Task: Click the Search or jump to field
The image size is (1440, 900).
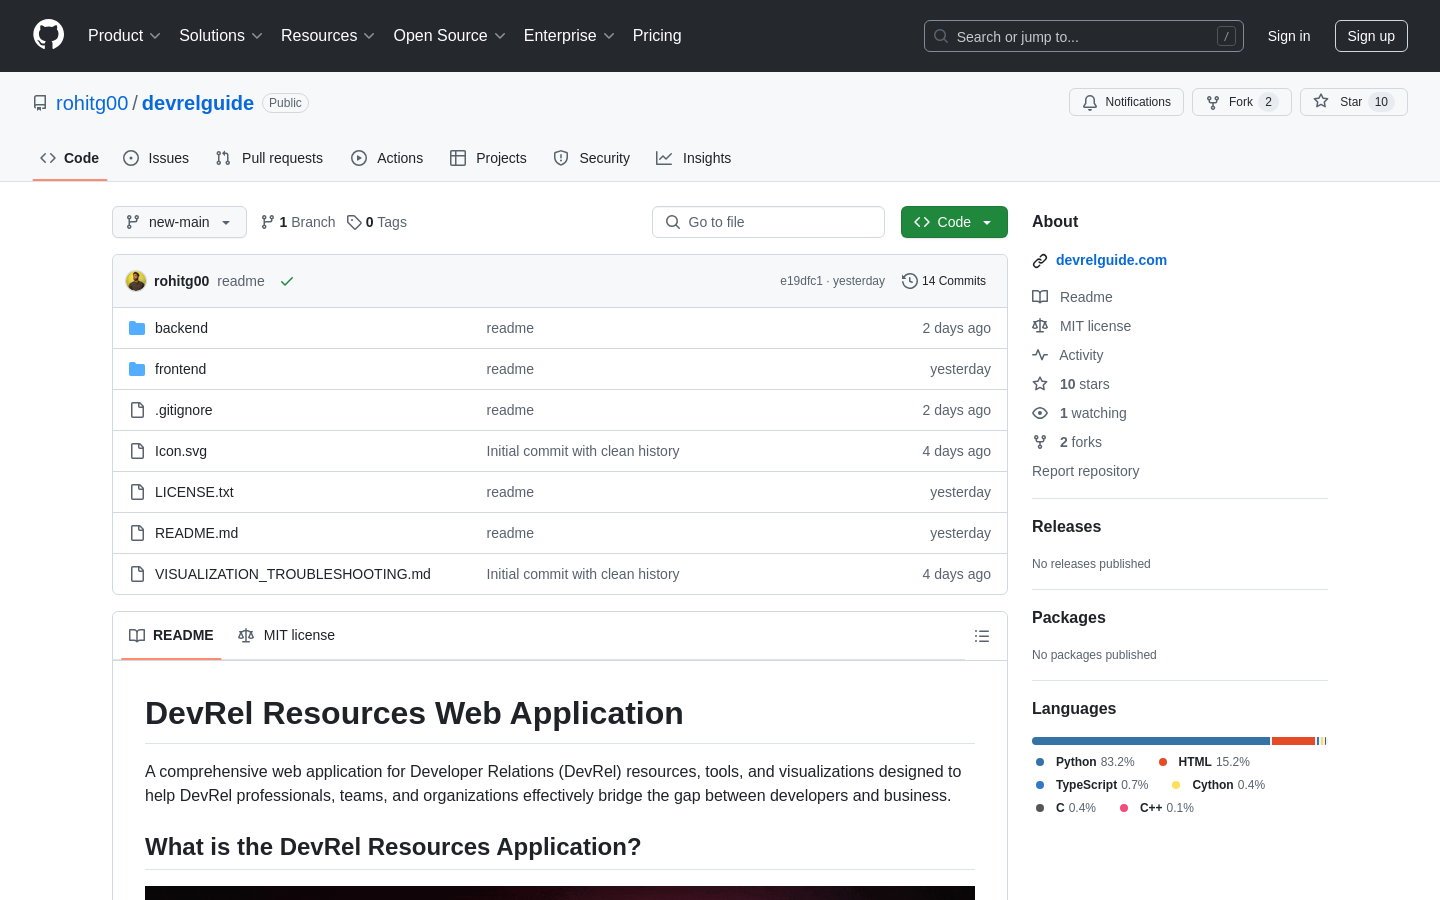Action: coord(1084,36)
